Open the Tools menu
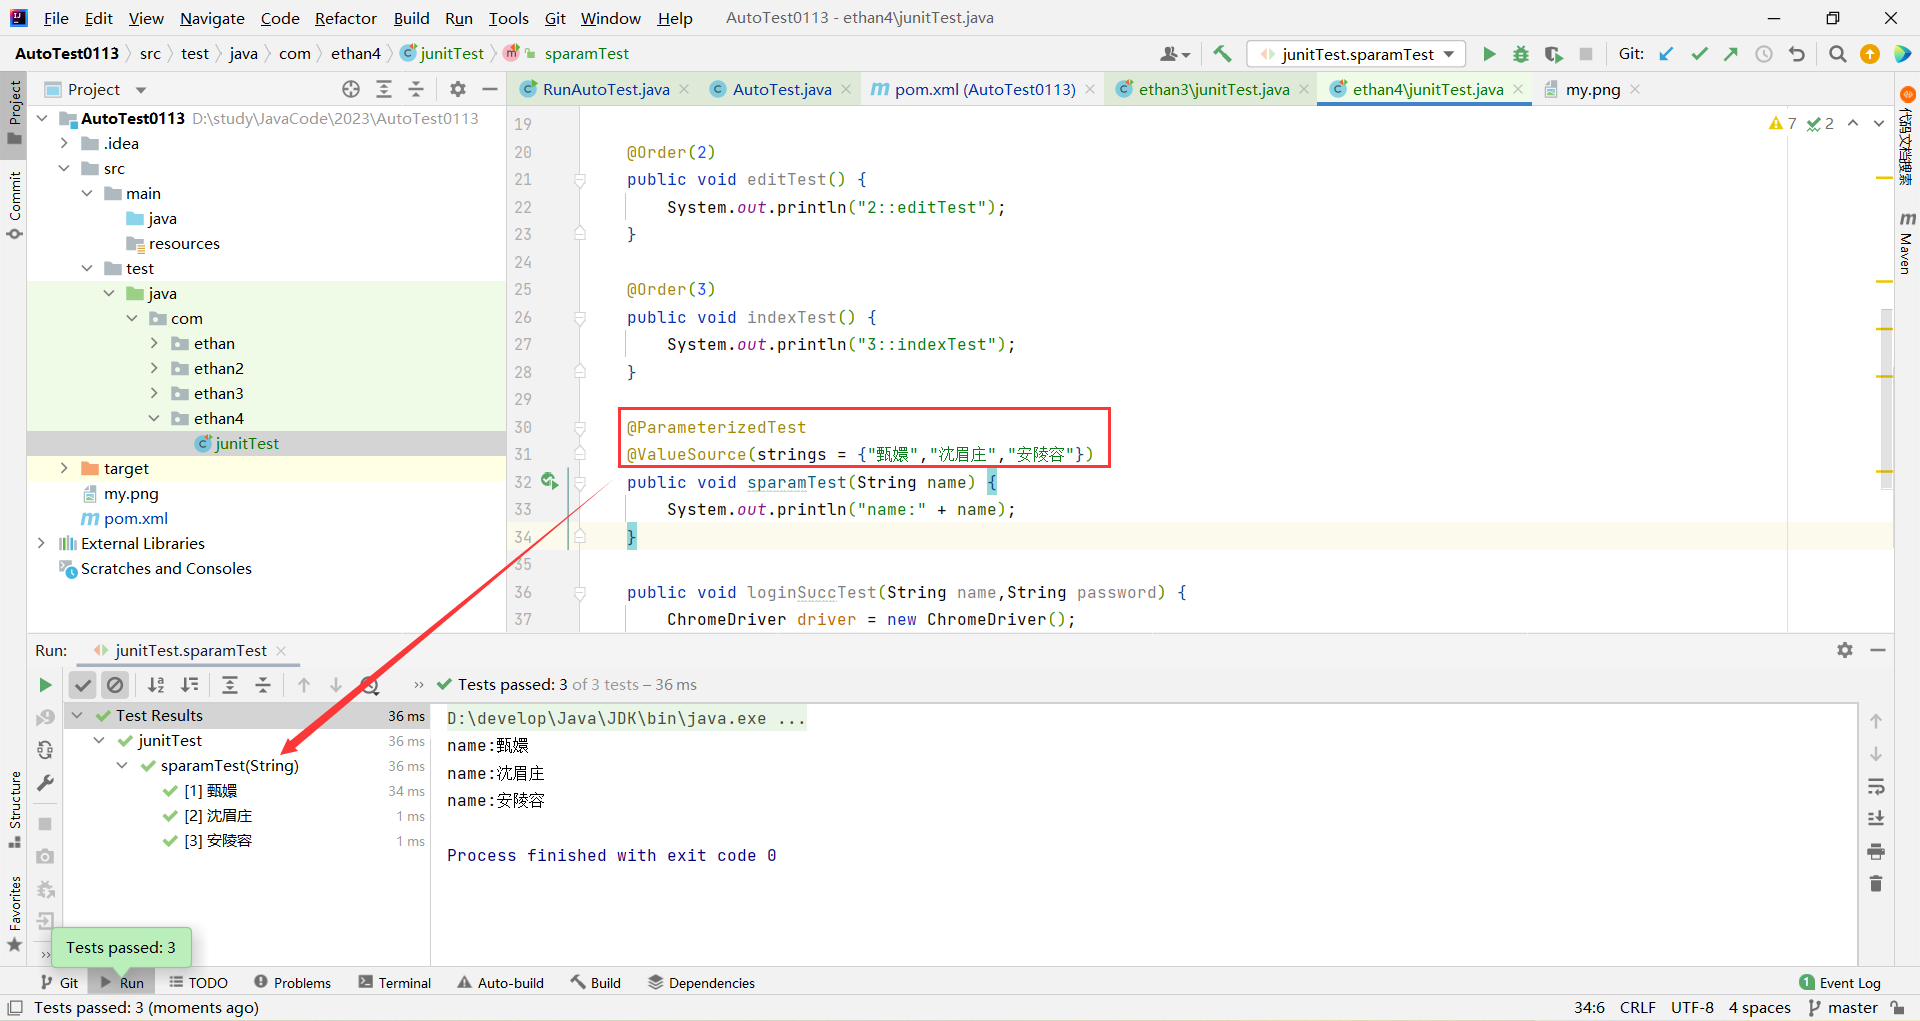This screenshot has height=1021, width=1920. pyautogui.click(x=508, y=18)
